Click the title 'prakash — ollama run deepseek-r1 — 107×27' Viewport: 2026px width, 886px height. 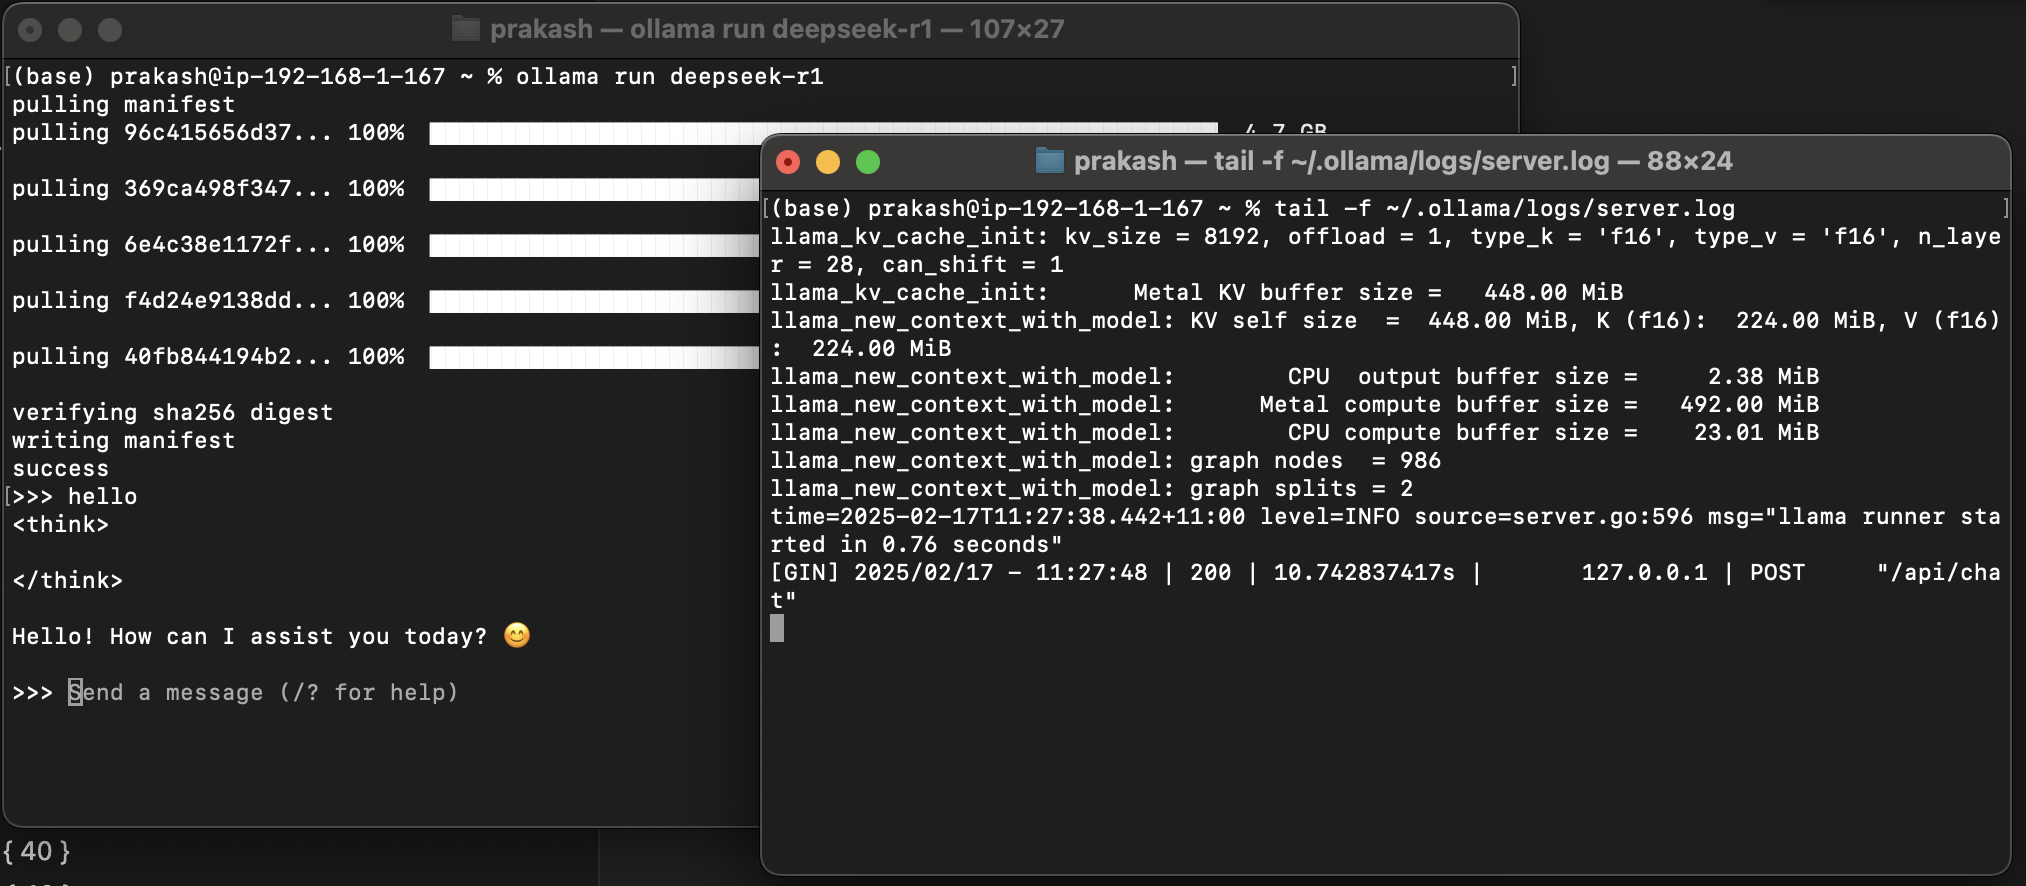pos(777,29)
